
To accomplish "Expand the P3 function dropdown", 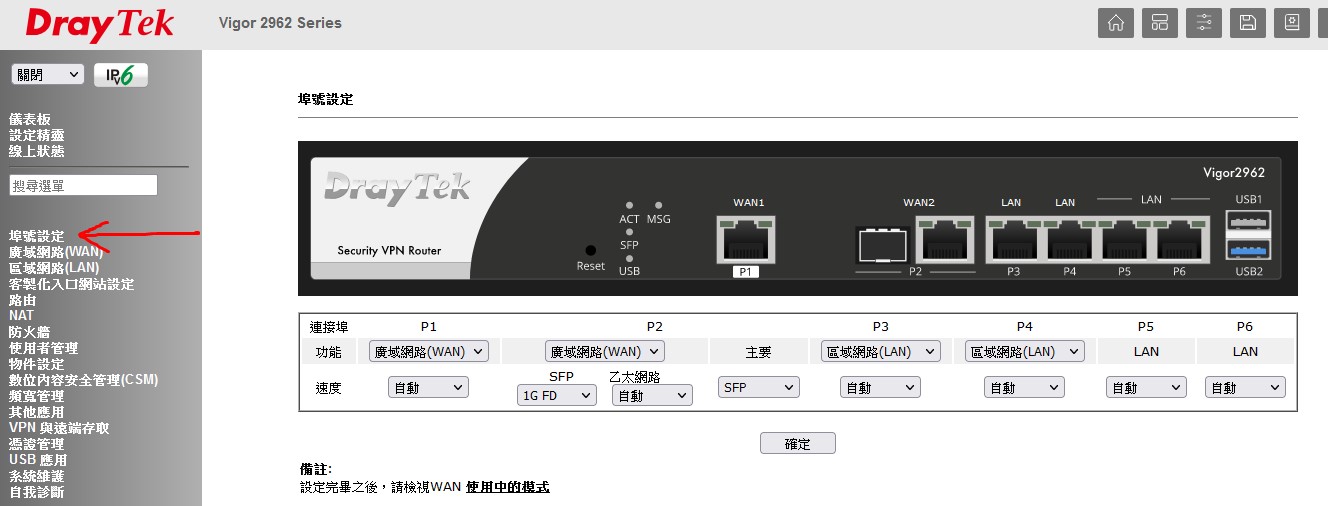I will [880, 351].
